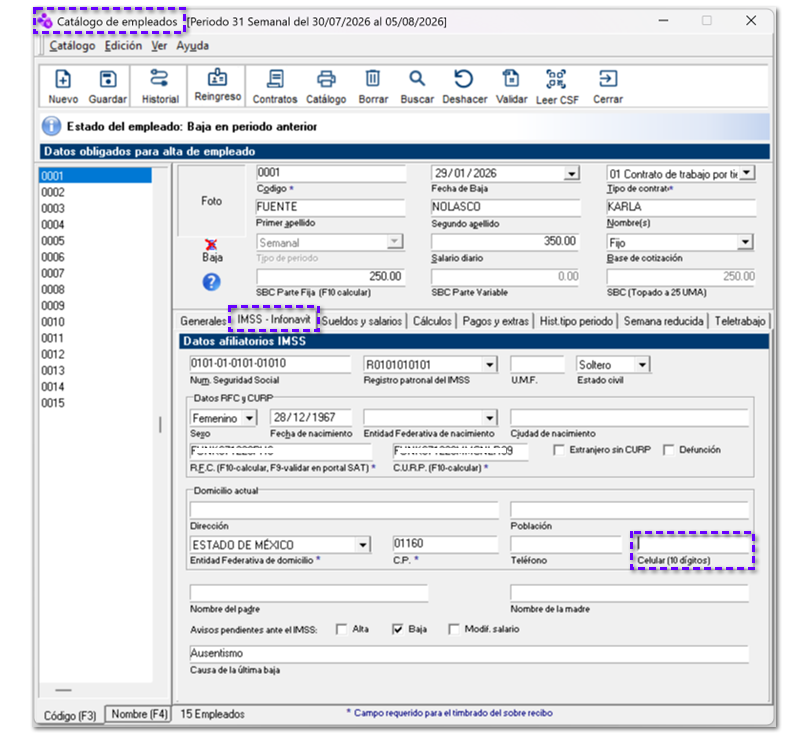Select employee 0002 in the list
The height and width of the screenshot is (736, 785).
pyautogui.click(x=95, y=192)
